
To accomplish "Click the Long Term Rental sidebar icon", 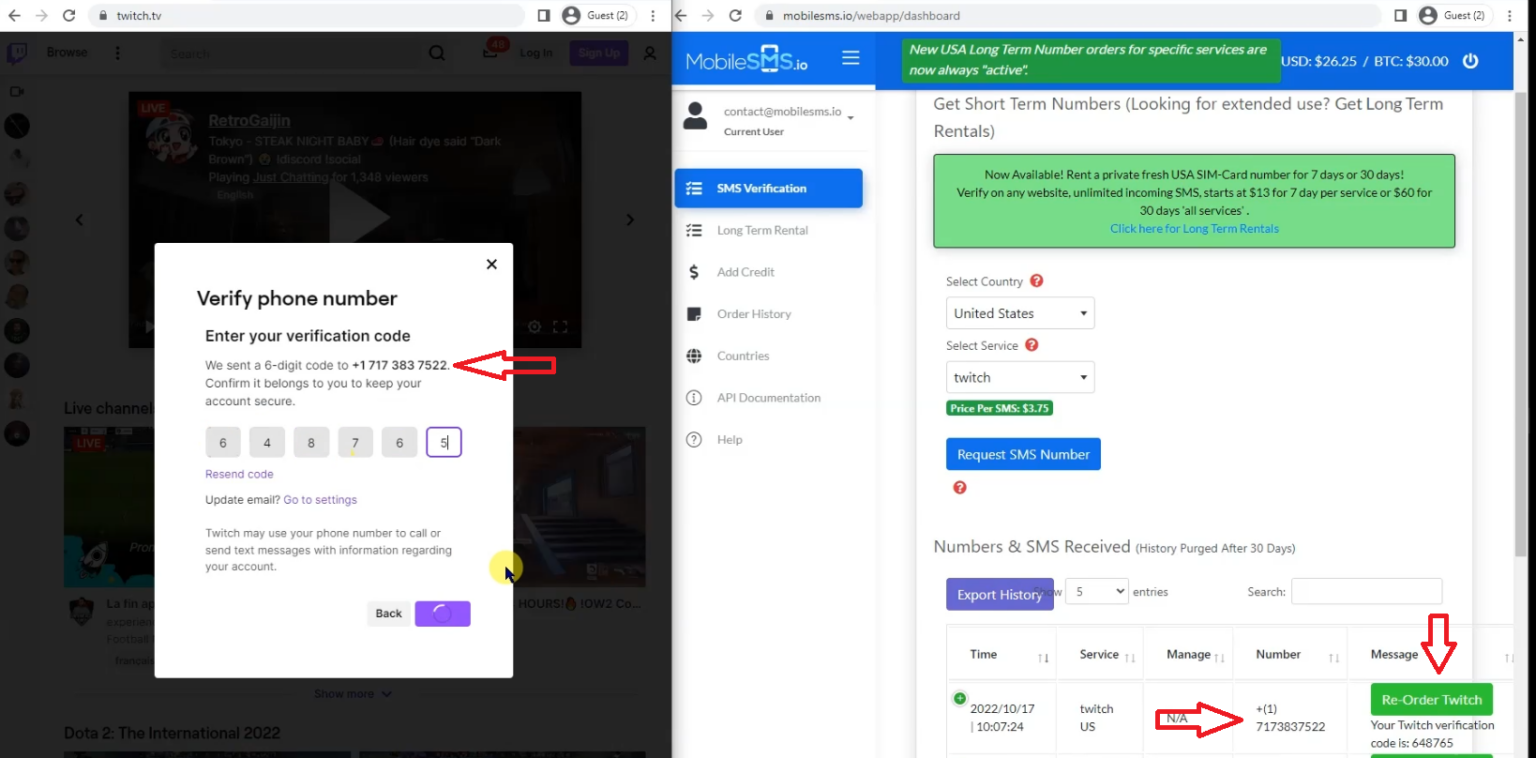I will pyautogui.click(x=694, y=230).
